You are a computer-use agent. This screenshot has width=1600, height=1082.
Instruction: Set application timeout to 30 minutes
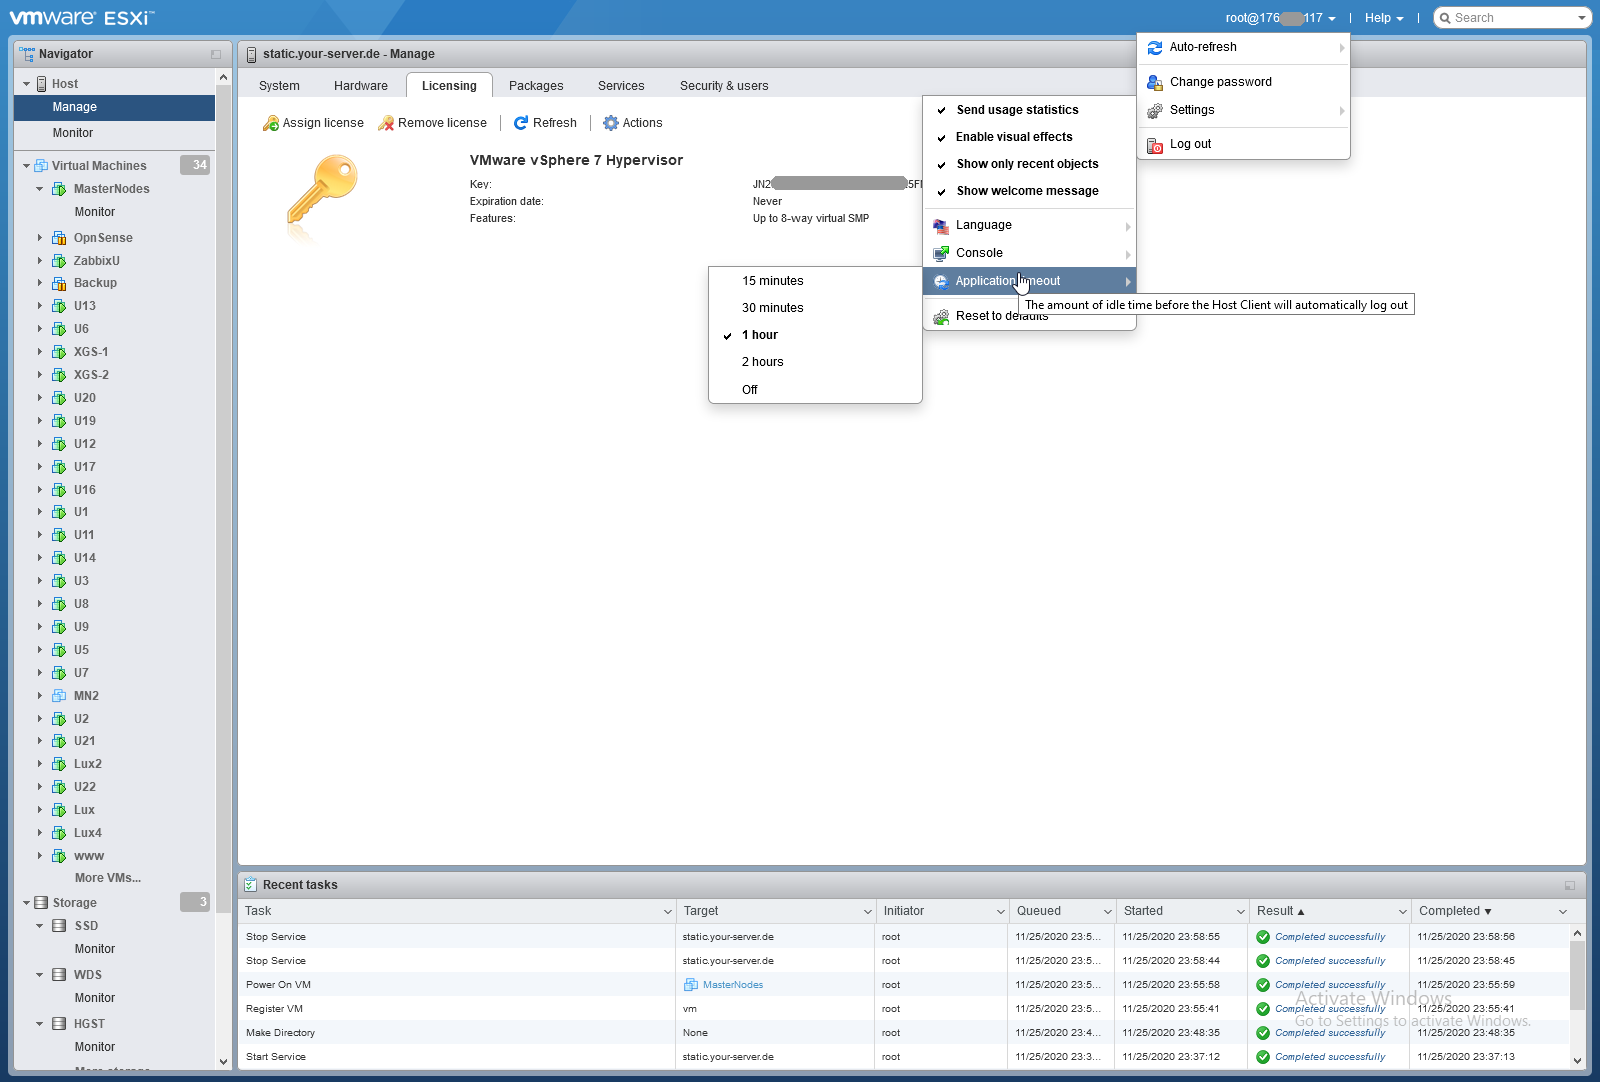click(x=815, y=308)
